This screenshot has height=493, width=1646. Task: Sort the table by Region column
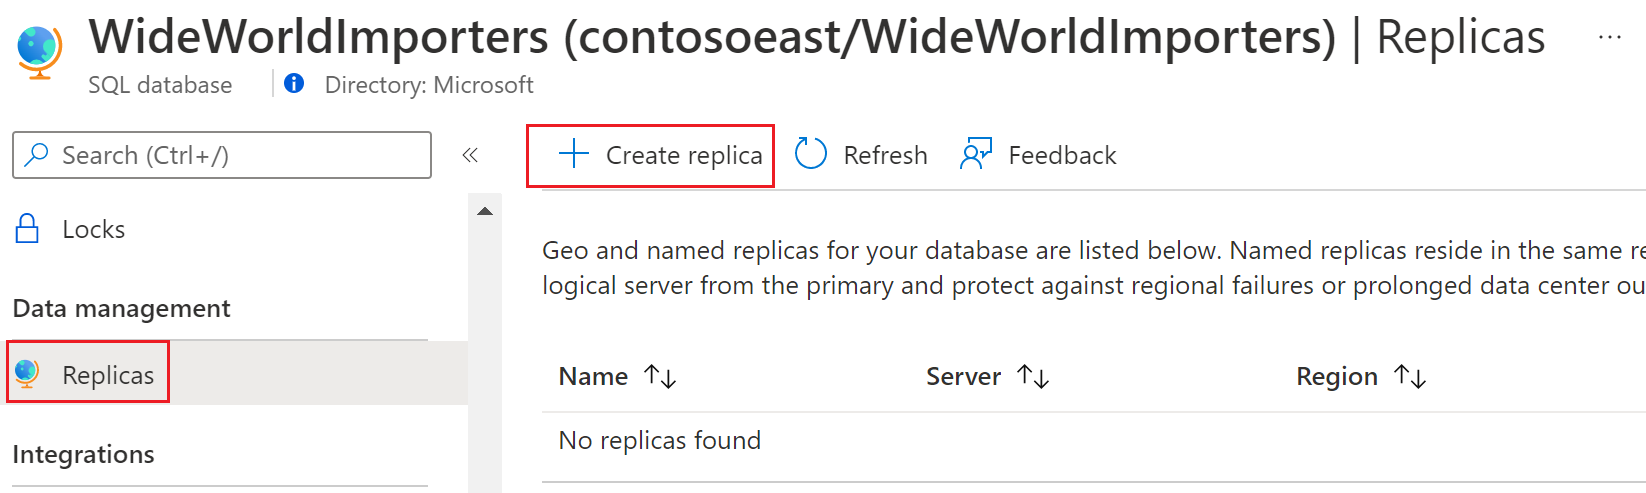[x=1410, y=376]
